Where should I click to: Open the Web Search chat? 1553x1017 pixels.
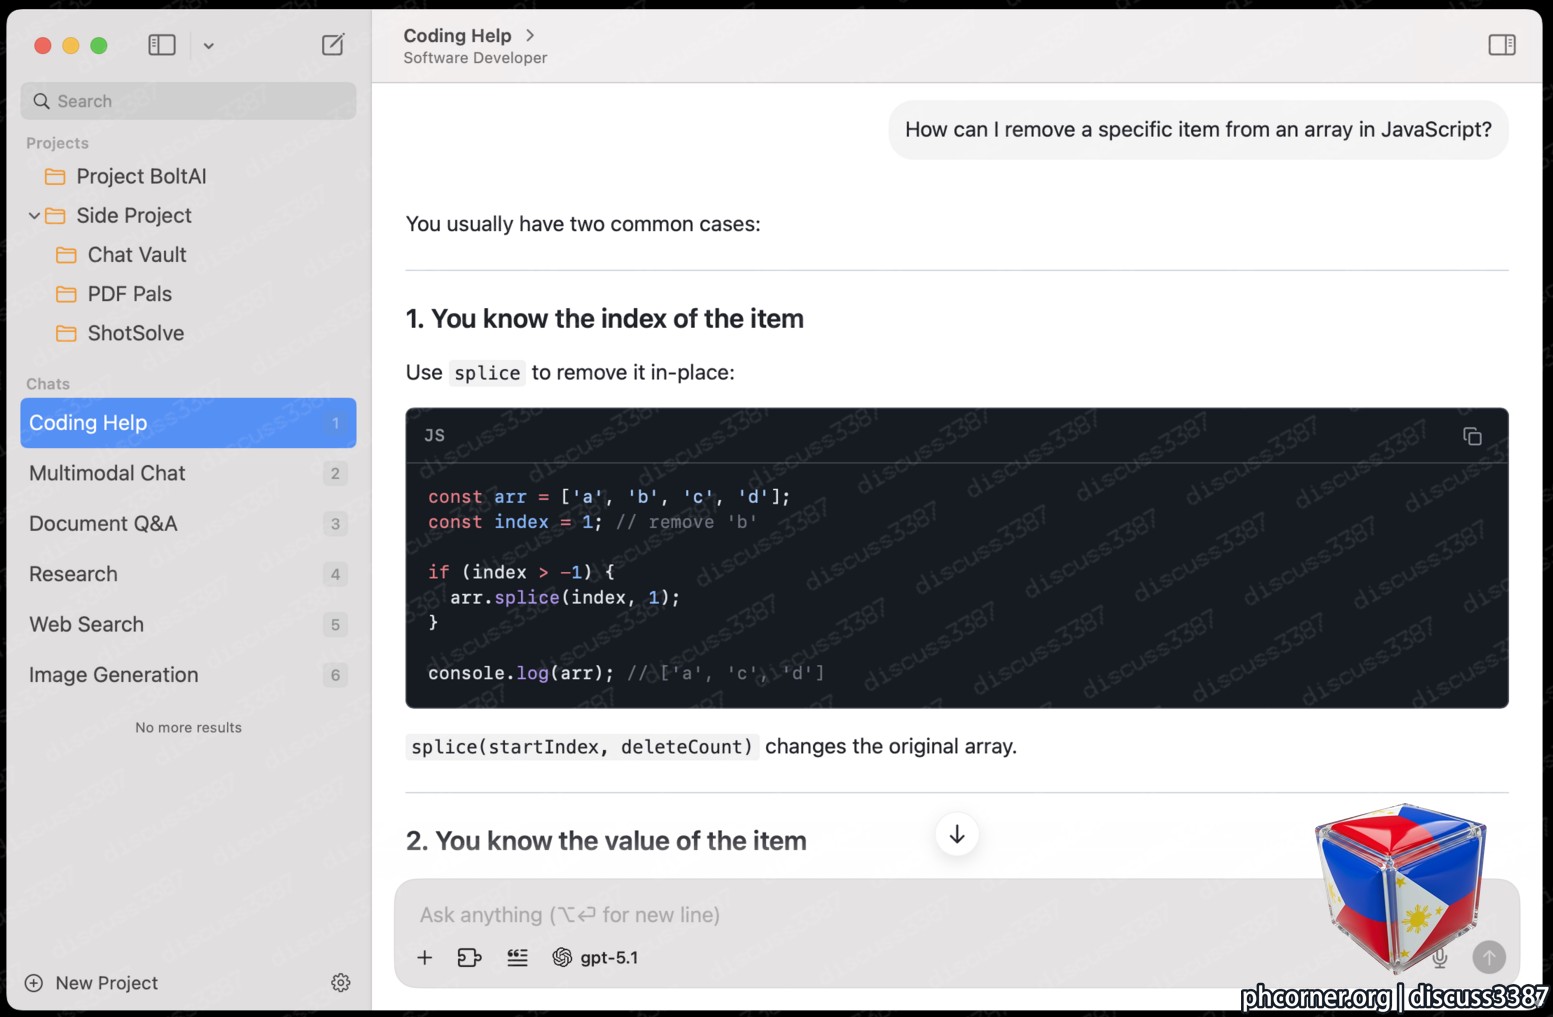[x=188, y=624]
